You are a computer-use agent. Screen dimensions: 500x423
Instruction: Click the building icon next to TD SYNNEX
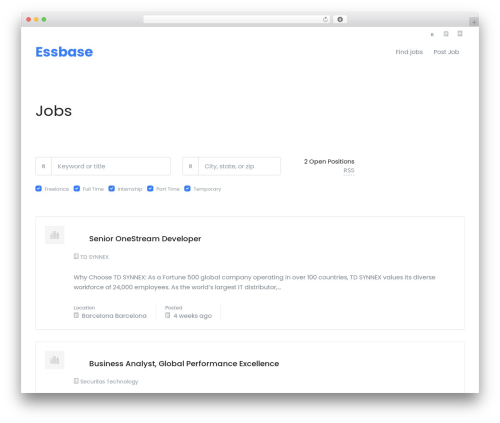[x=76, y=256]
